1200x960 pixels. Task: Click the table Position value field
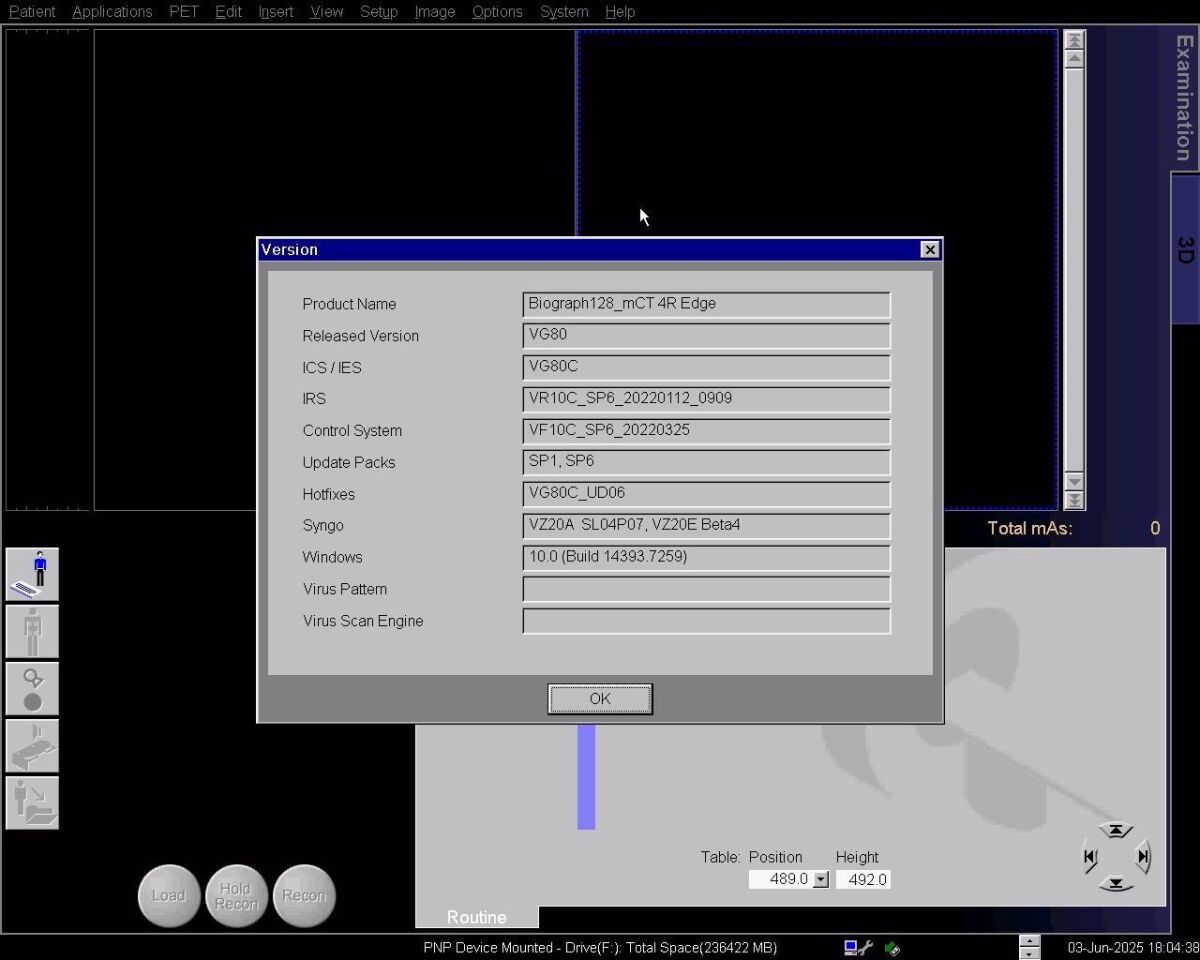(781, 880)
